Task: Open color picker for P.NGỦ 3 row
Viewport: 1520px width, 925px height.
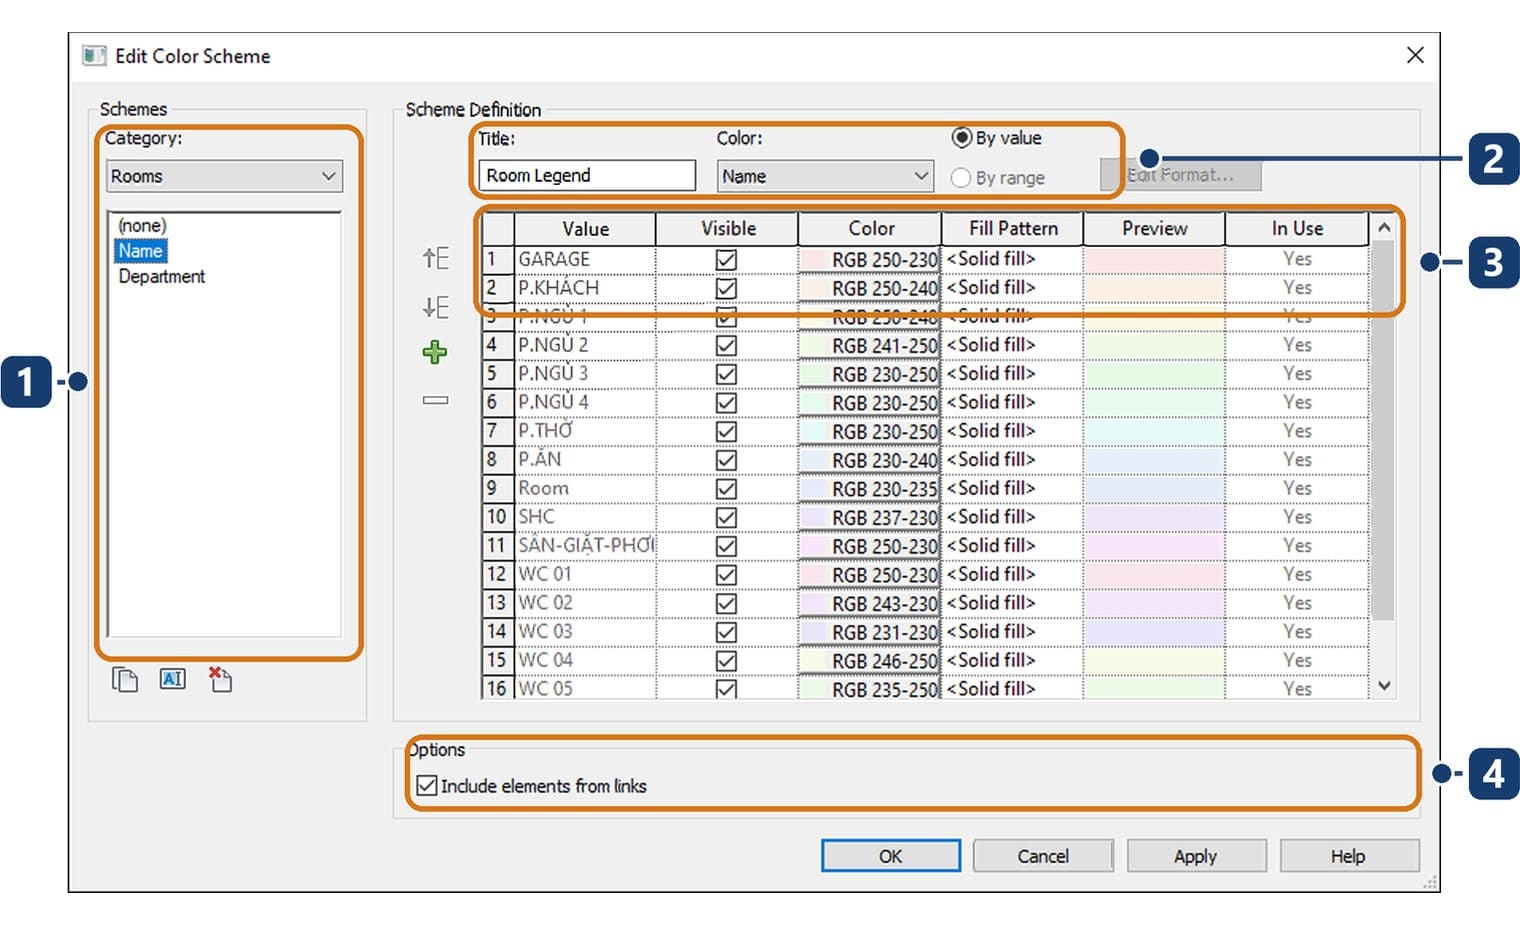Action: [869, 374]
